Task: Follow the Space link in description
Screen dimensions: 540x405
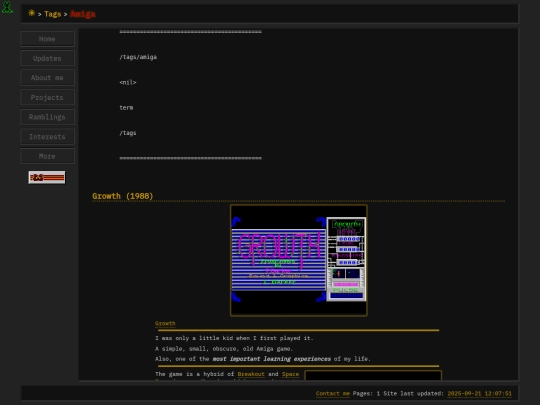Action: coord(290,374)
